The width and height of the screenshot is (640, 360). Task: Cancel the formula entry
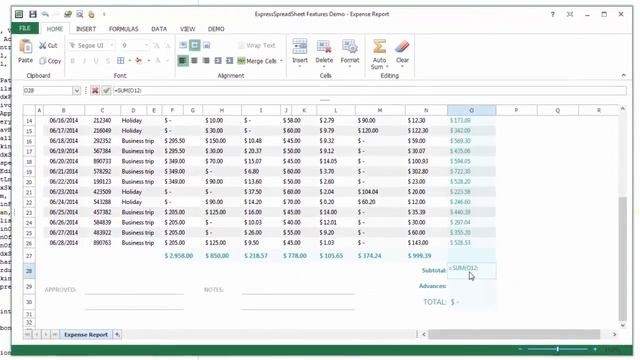pyautogui.click(x=95, y=91)
